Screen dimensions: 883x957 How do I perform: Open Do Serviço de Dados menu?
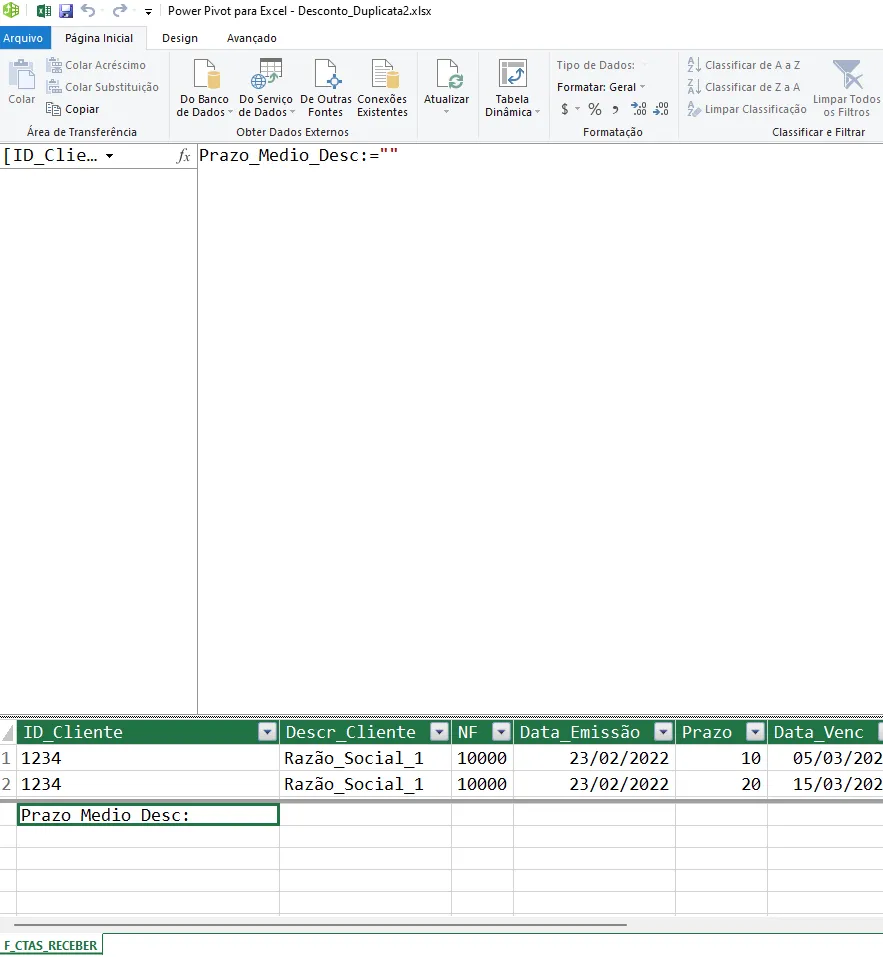click(266, 88)
